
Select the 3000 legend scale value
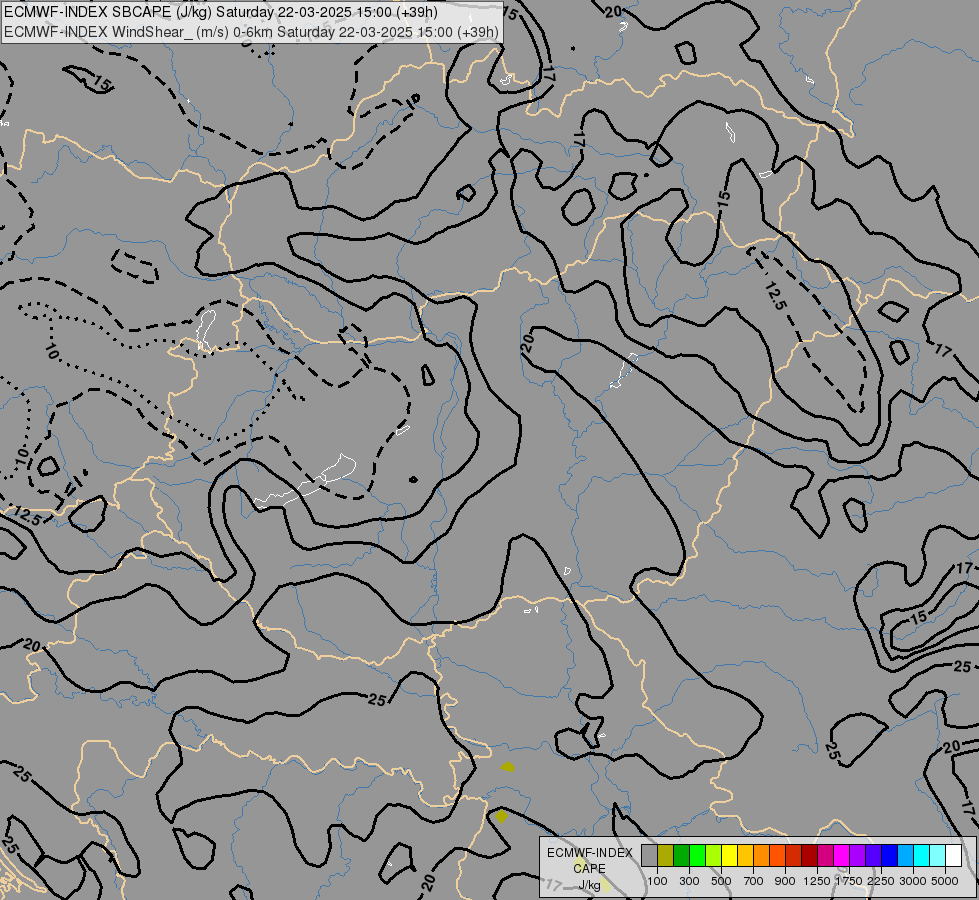coord(913,881)
